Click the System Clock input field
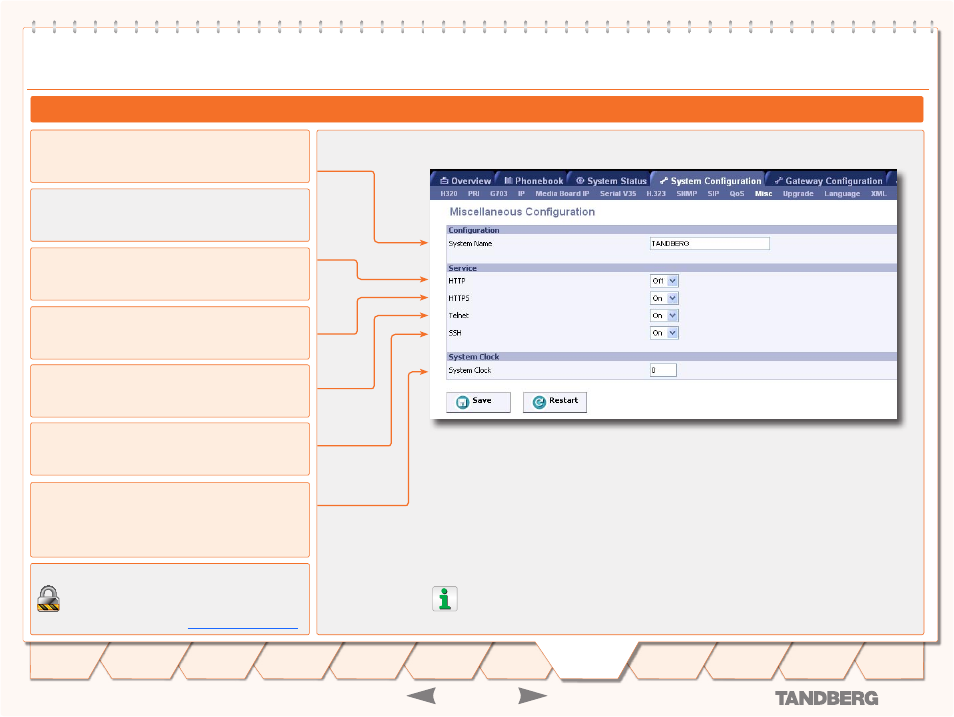Image resolution: width=954 pixels, height=717 pixels. click(x=663, y=370)
